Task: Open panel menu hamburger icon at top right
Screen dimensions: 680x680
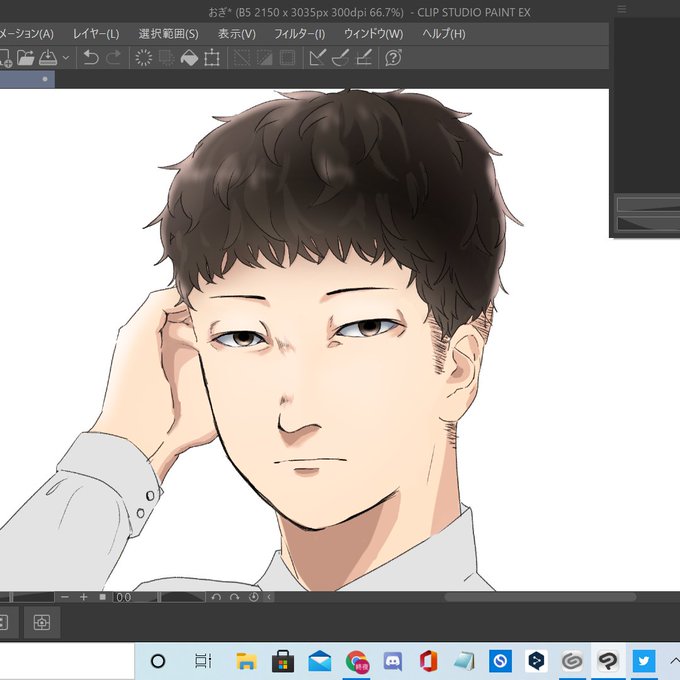Action: [x=622, y=9]
